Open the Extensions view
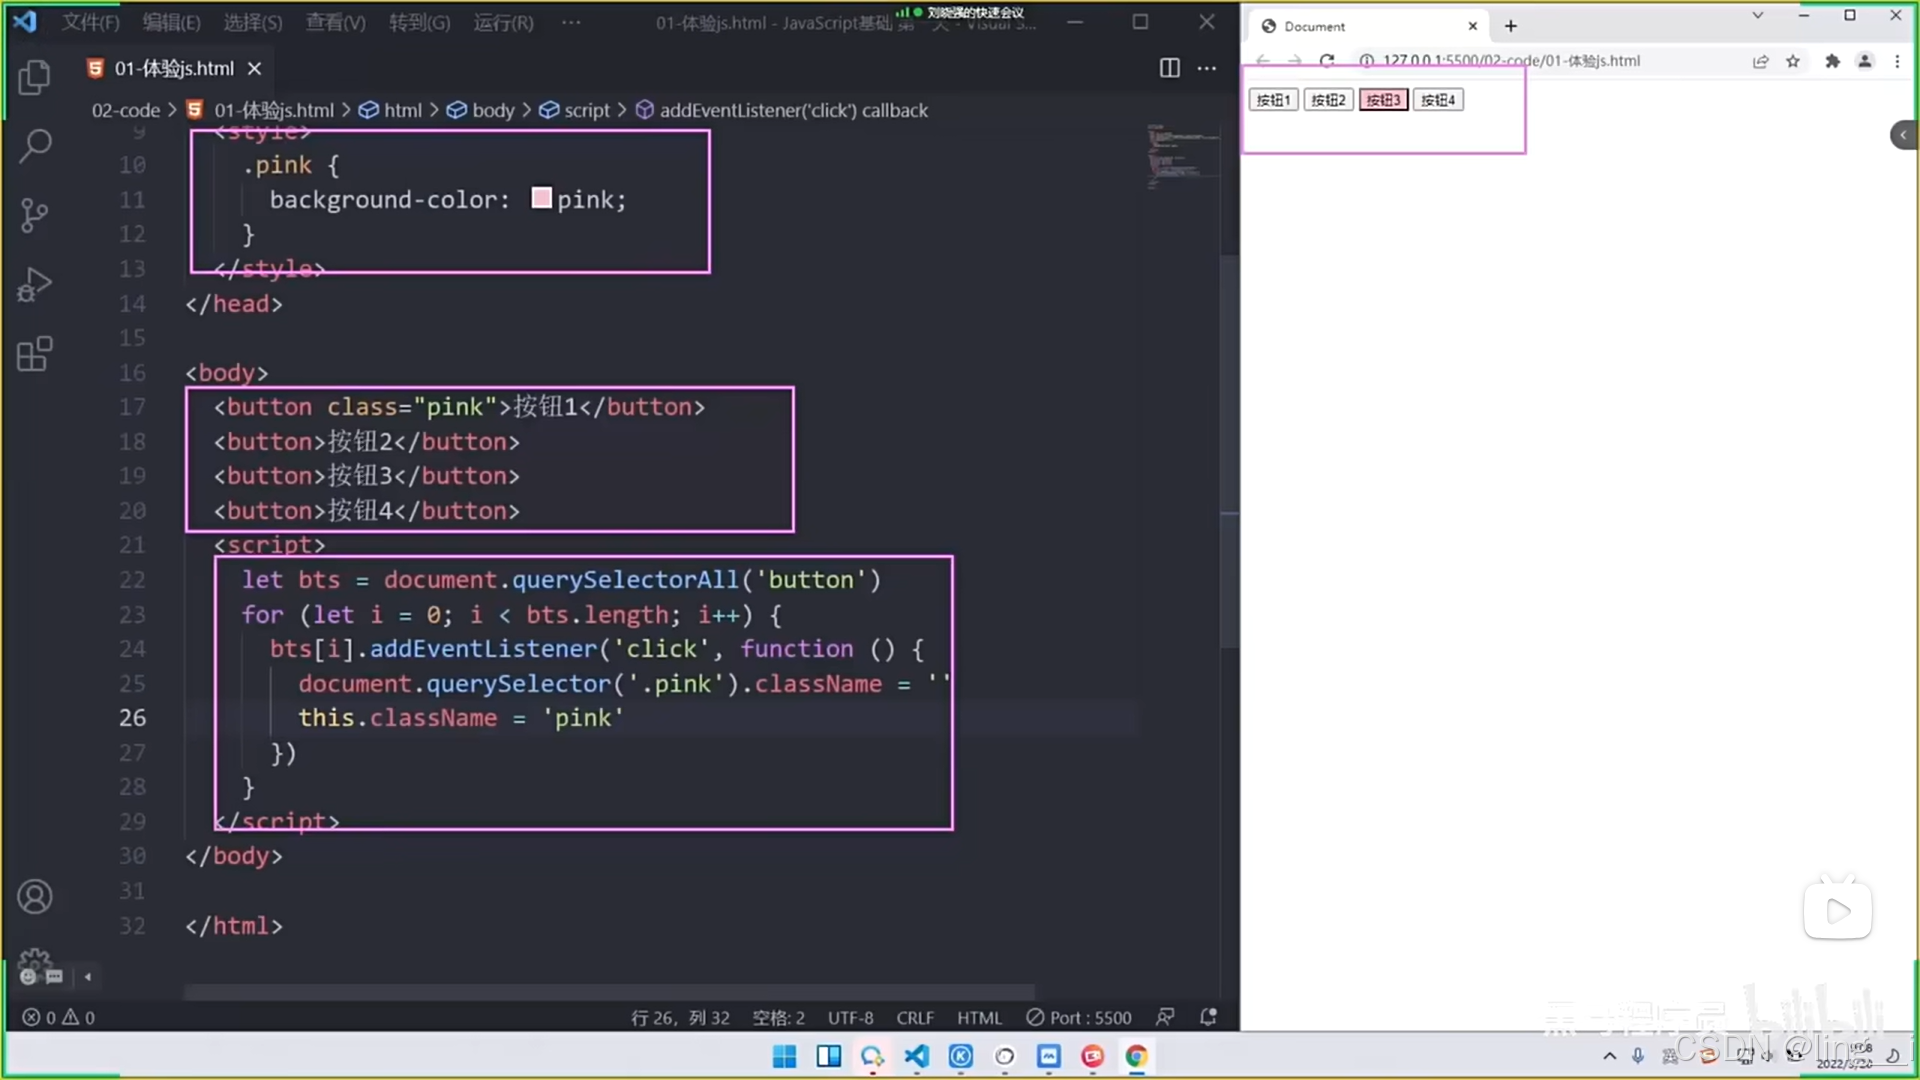The image size is (1920, 1080). [35, 354]
